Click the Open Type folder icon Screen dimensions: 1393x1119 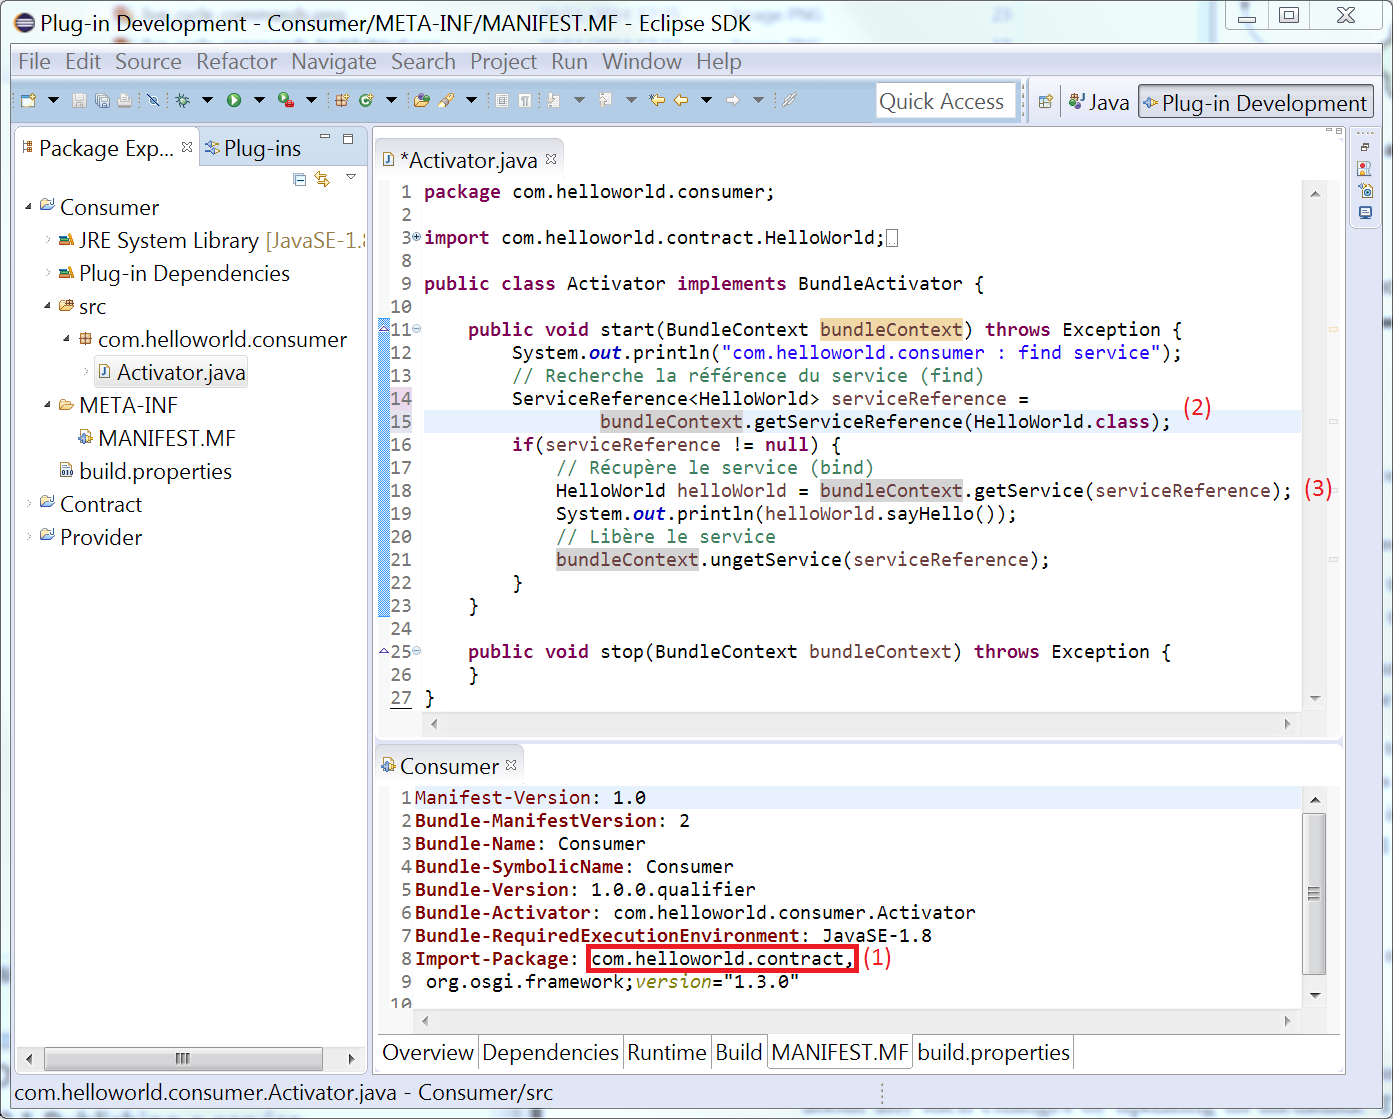pos(421,100)
